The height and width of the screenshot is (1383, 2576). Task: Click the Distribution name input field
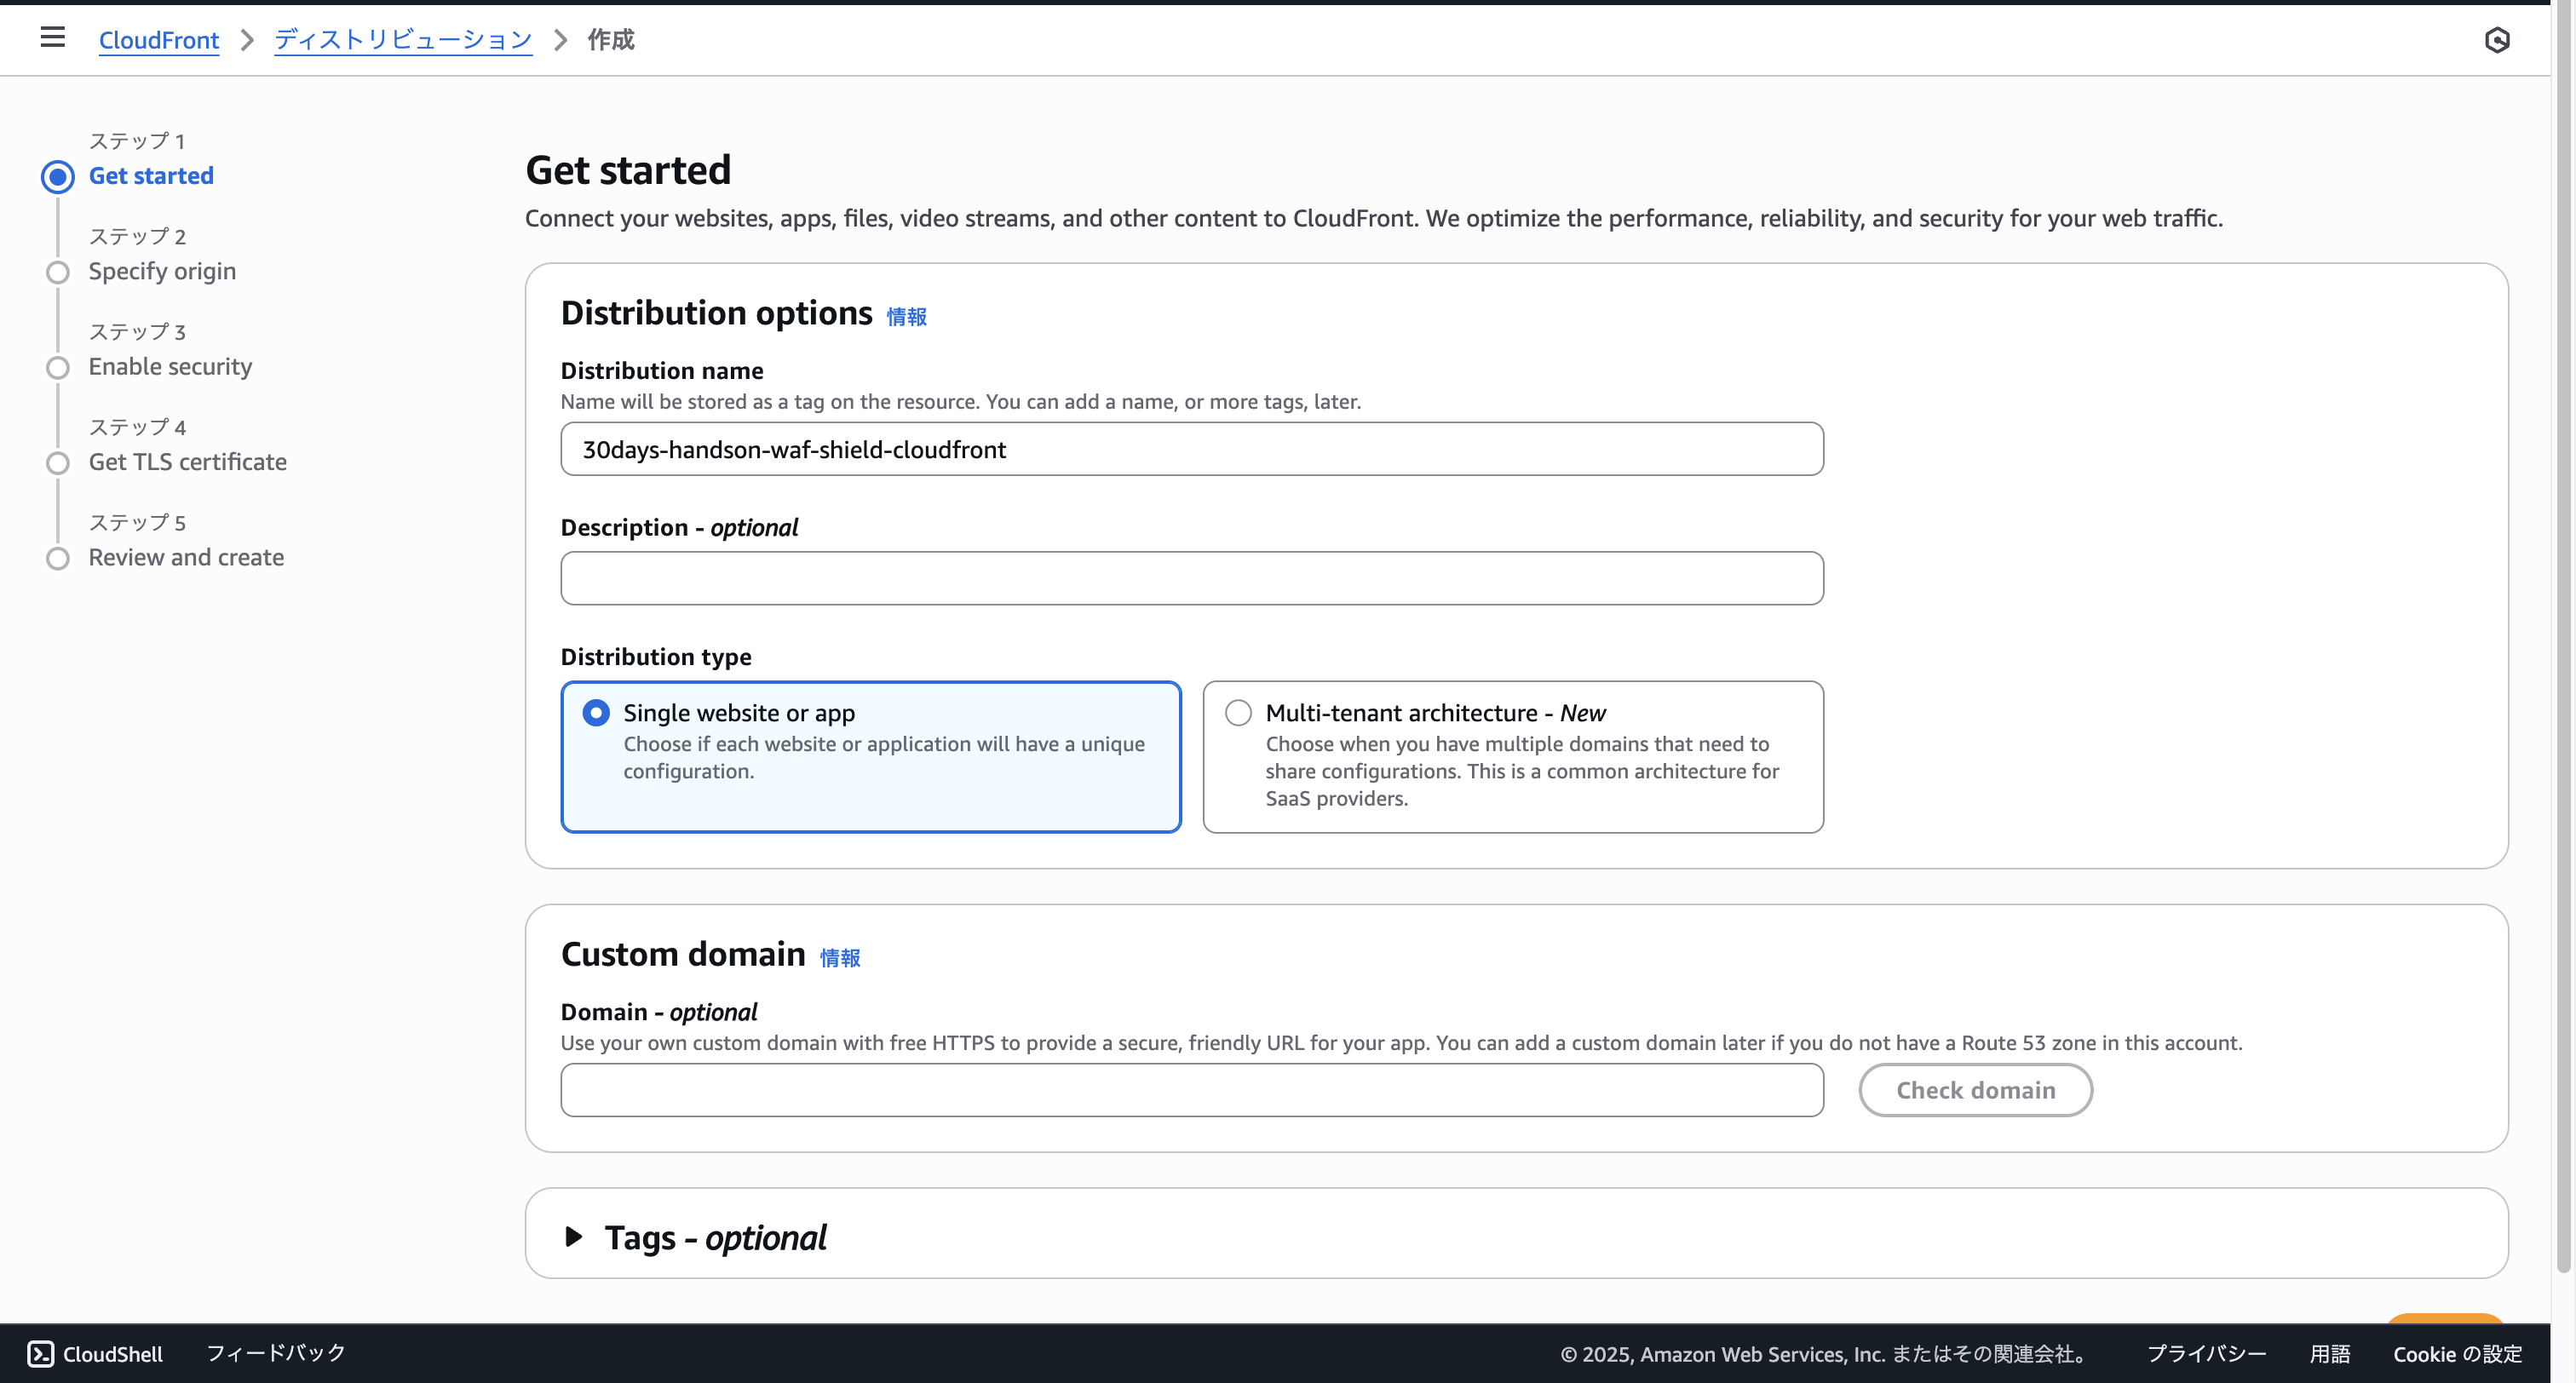[1191, 449]
